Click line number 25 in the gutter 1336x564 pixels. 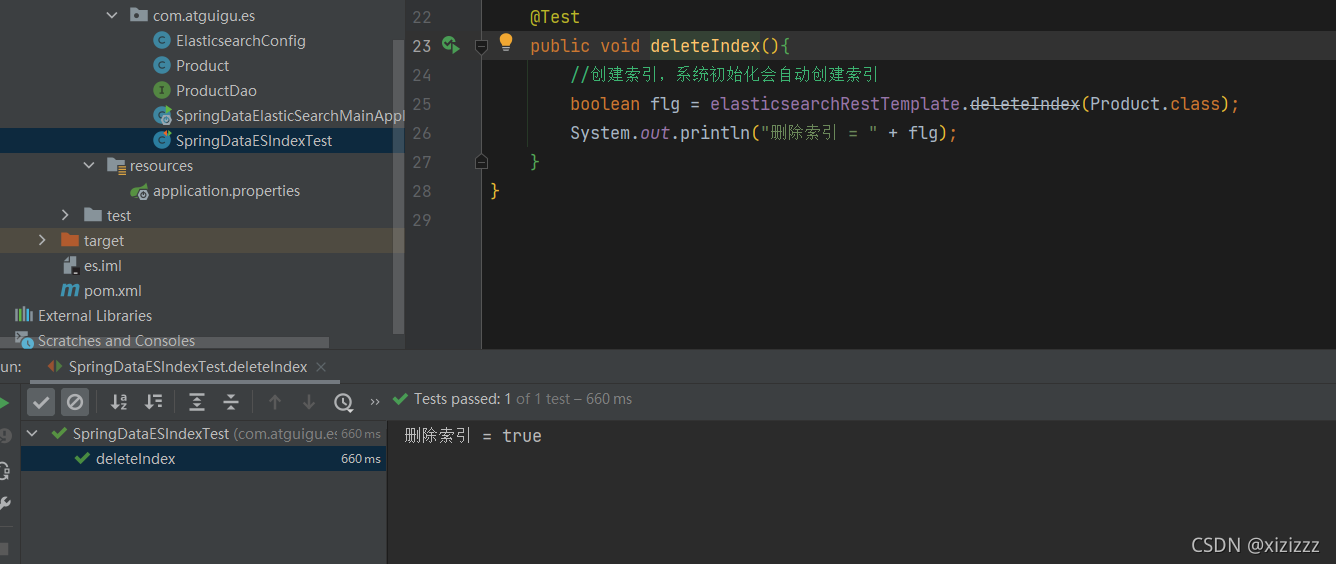point(421,104)
